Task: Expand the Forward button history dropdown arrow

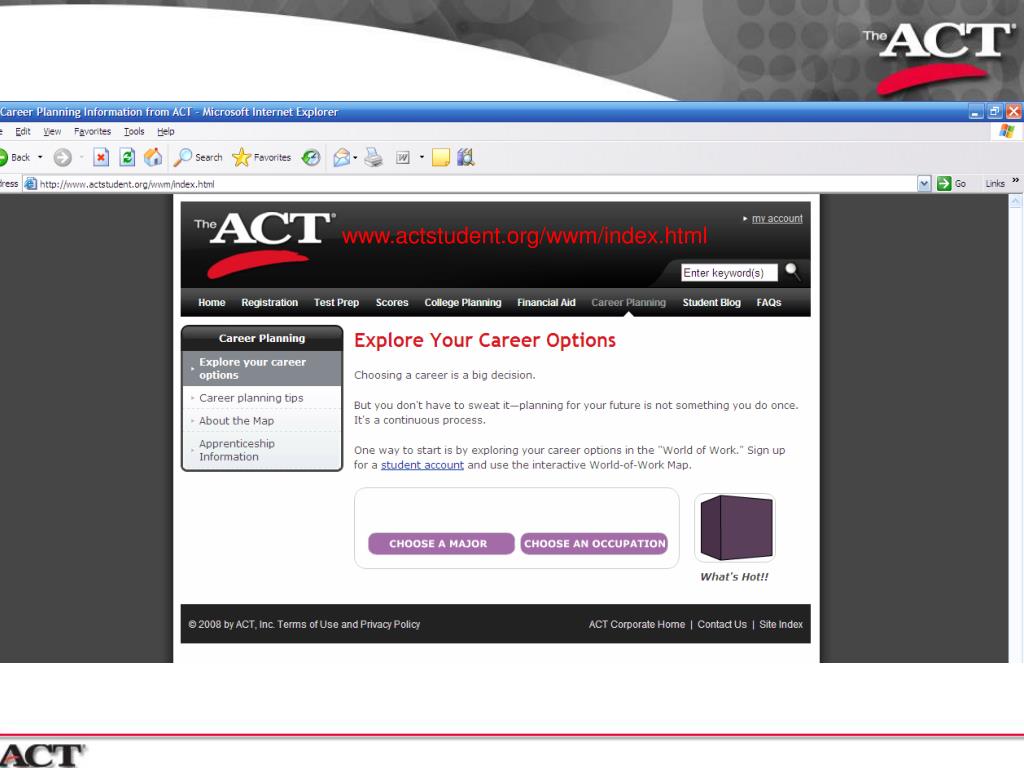Action: click(x=81, y=157)
